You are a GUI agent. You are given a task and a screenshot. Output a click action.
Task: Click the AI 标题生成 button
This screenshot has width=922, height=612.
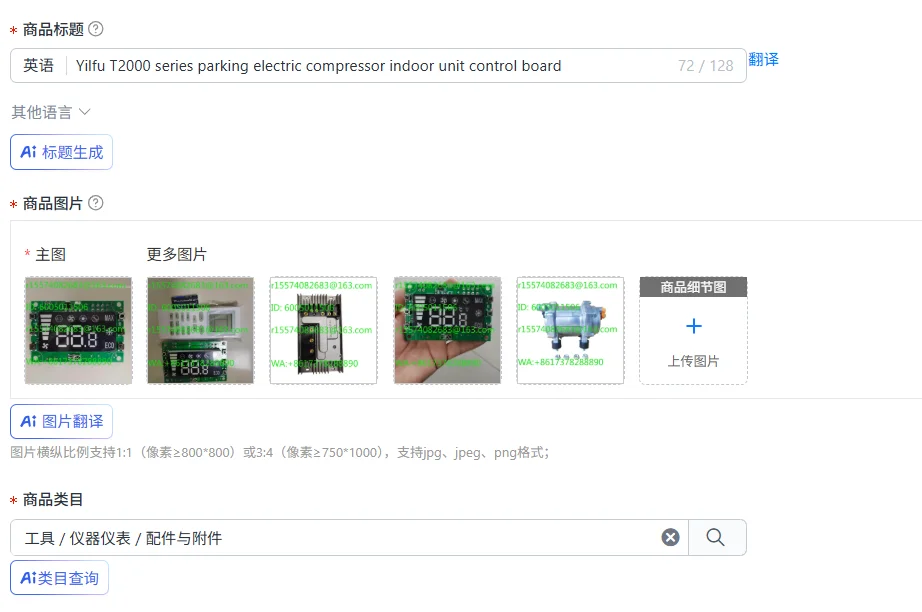click(x=61, y=152)
